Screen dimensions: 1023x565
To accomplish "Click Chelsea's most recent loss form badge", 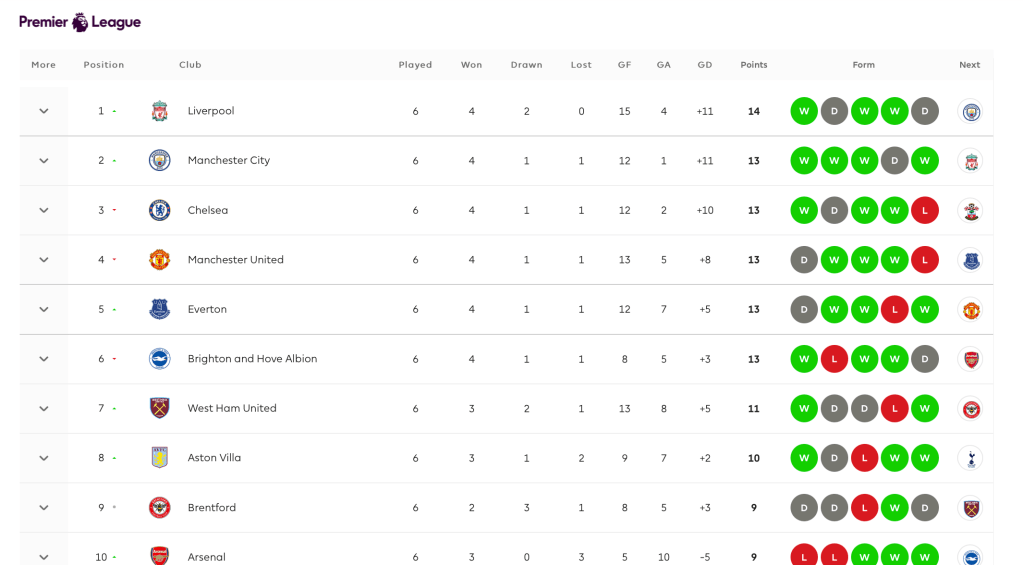I will coord(925,210).
